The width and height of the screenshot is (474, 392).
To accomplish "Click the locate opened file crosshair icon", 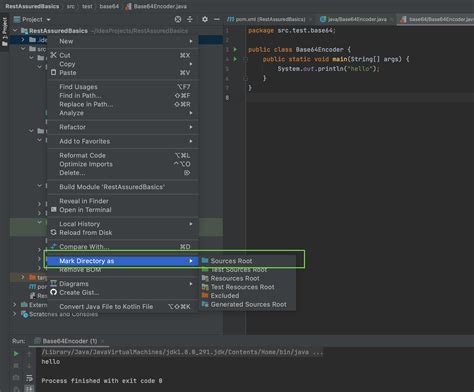I will pos(178,19).
